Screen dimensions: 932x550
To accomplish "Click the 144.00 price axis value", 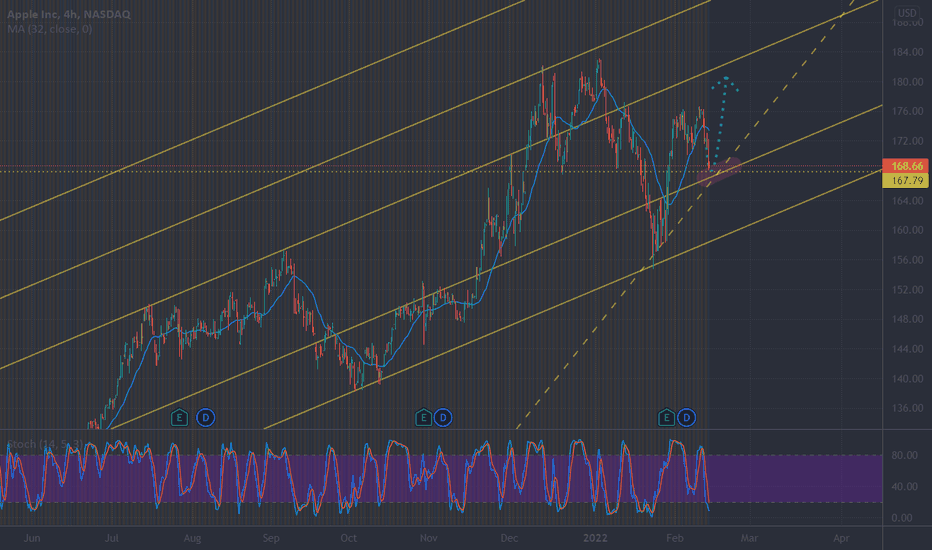I will coord(908,349).
